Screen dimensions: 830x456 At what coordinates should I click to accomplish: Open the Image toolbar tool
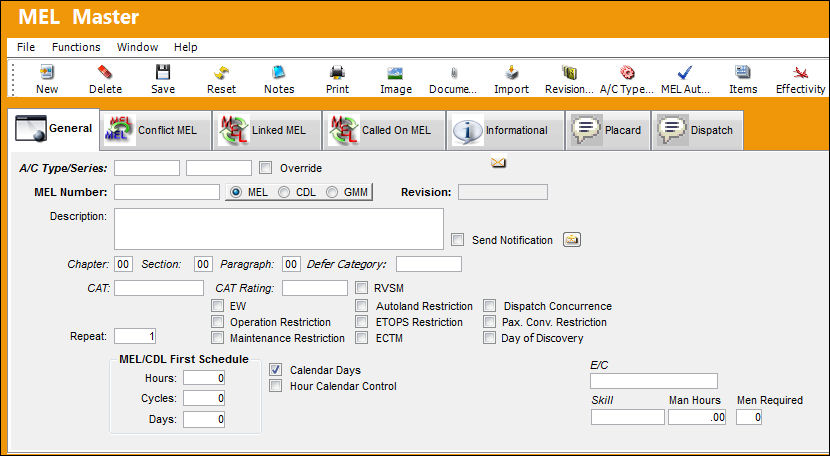(395, 73)
